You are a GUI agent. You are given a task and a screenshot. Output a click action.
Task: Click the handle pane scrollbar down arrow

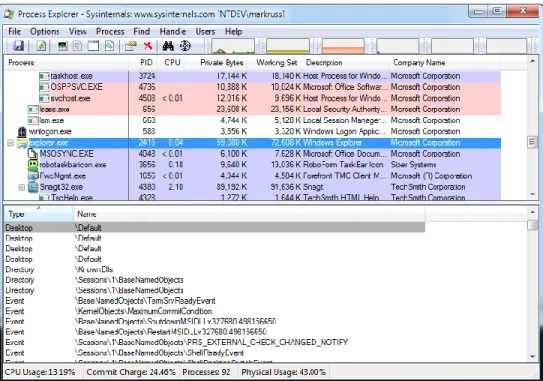tap(533, 356)
